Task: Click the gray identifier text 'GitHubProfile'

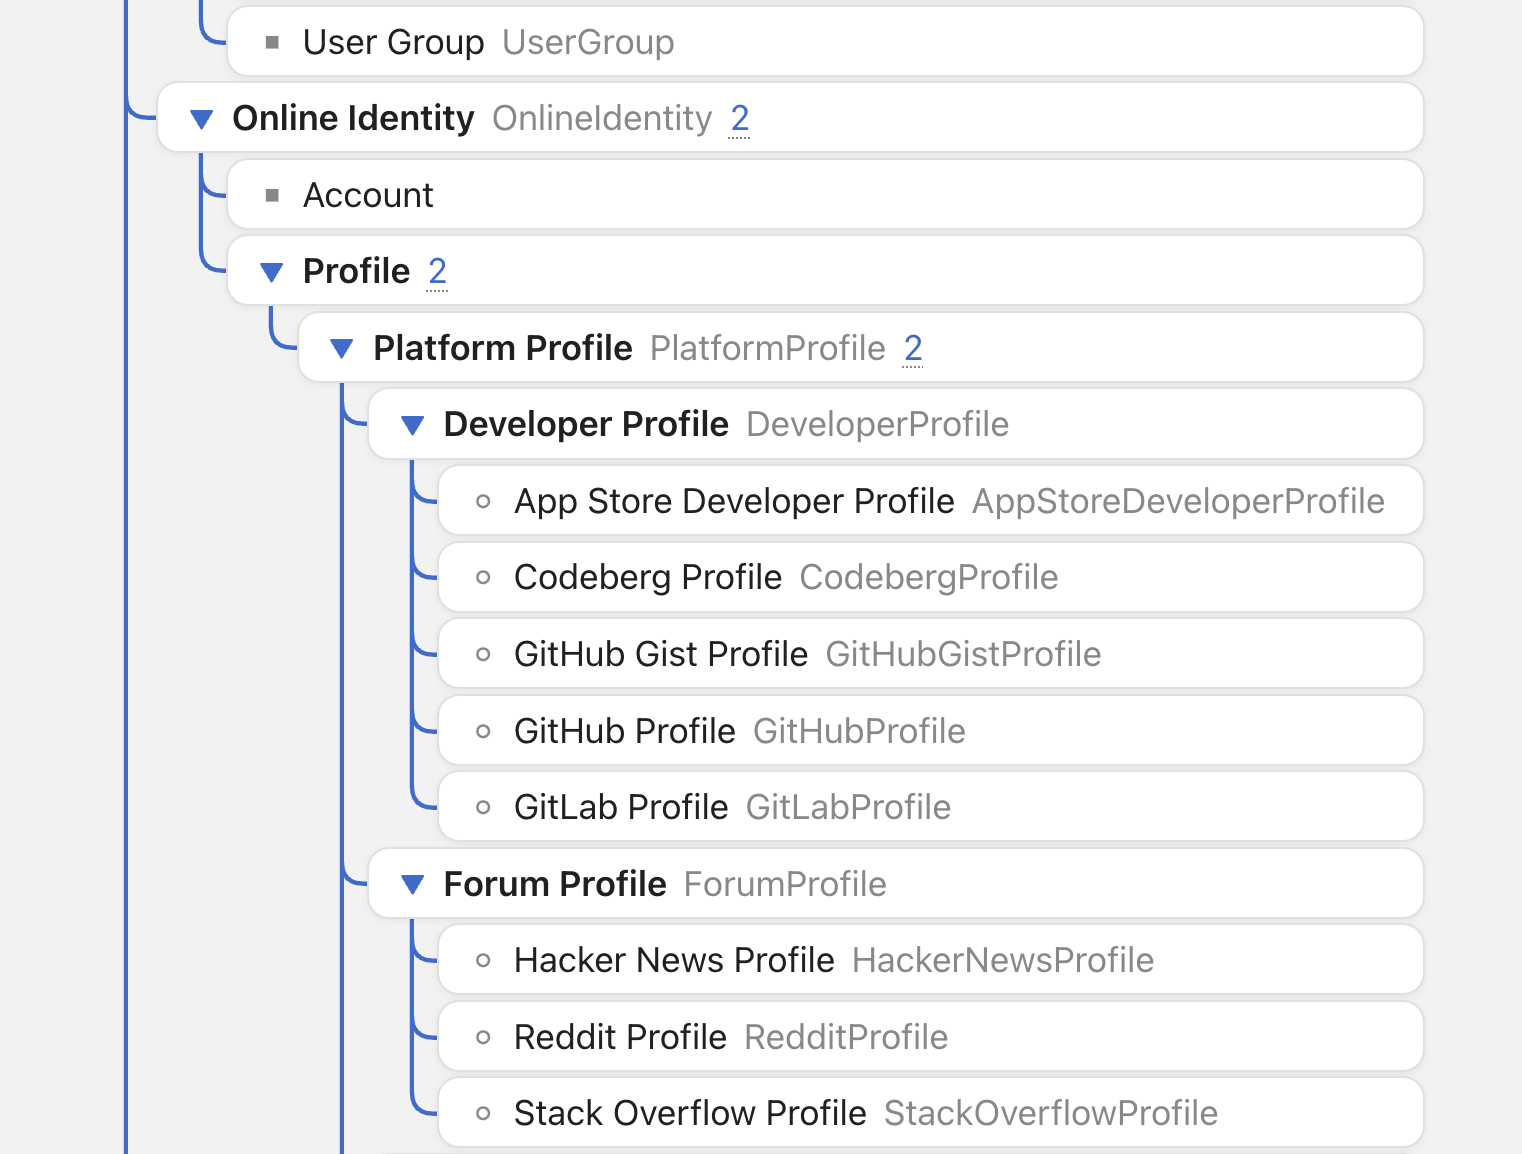Action: pyautogui.click(x=859, y=731)
